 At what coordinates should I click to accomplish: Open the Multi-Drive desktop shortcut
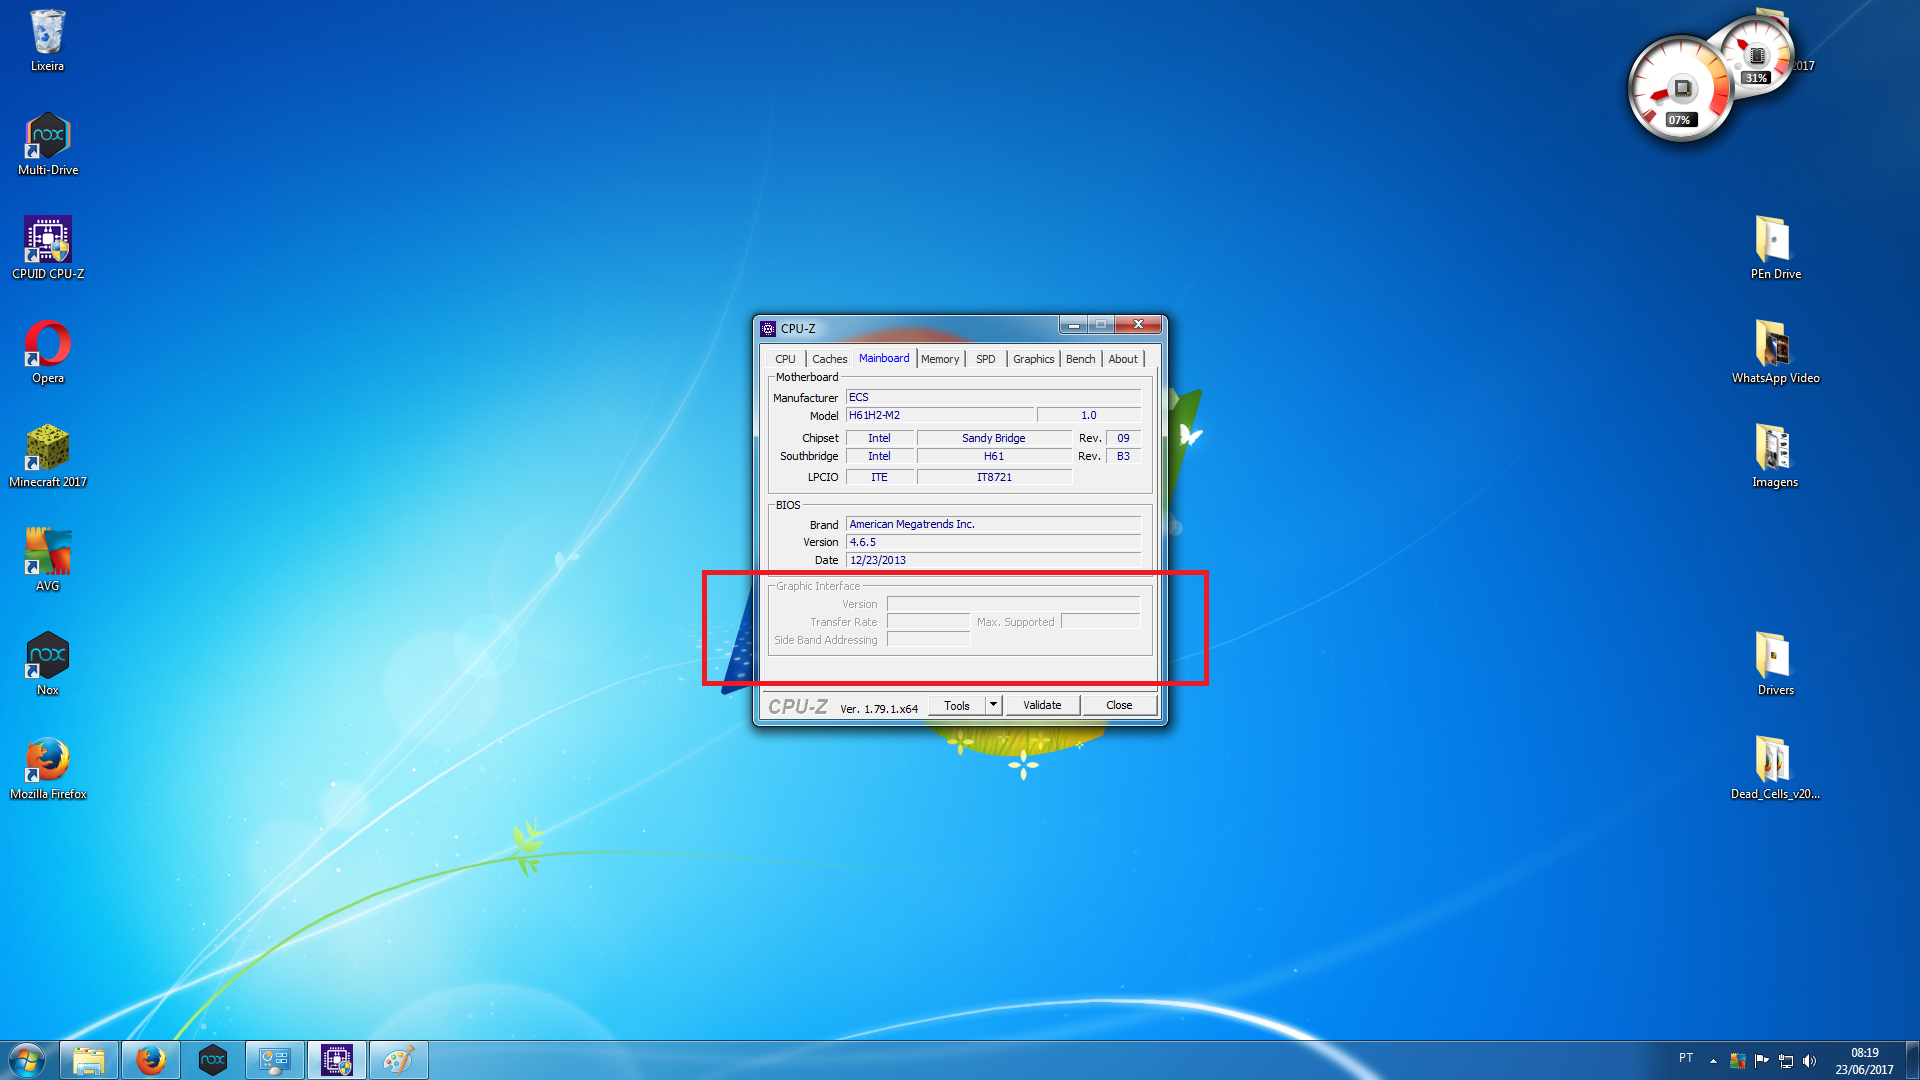point(47,144)
